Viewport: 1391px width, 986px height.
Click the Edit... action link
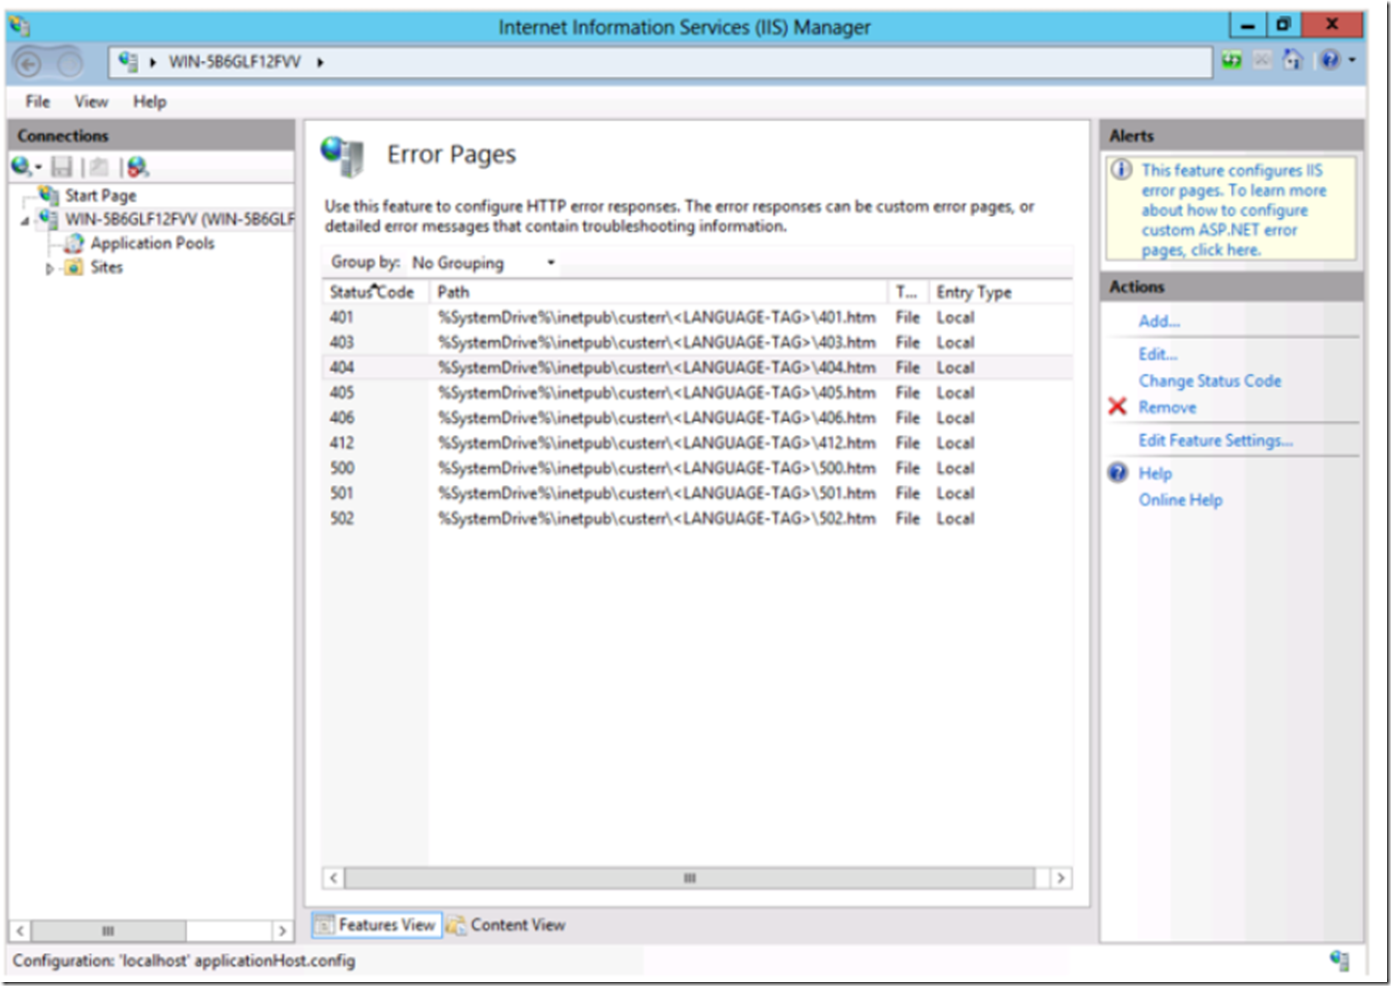click(x=1158, y=354)
